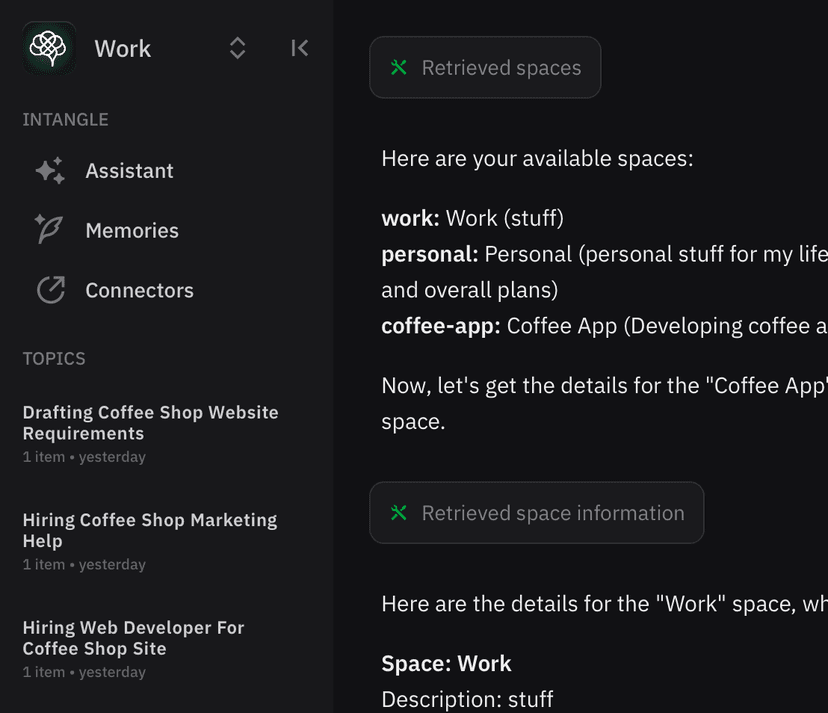Collapse the sidebar with the collapse arrow icon
828x713 pixels.
point(299,47)
